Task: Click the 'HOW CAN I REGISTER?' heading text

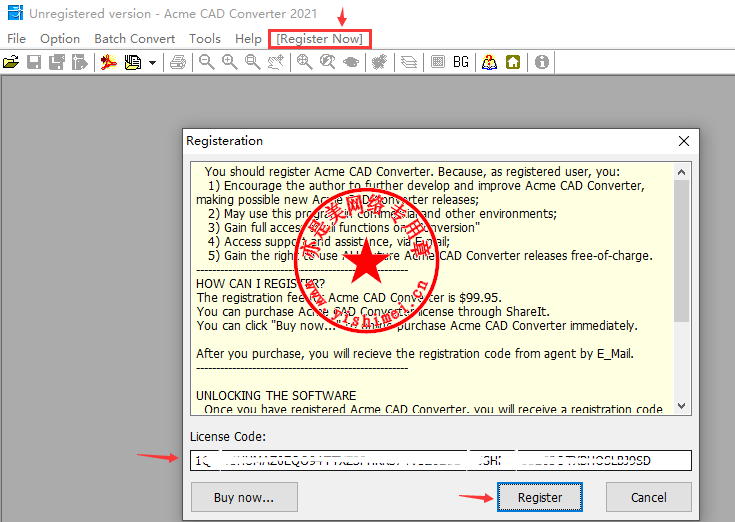Action: [x=260, y=283]
